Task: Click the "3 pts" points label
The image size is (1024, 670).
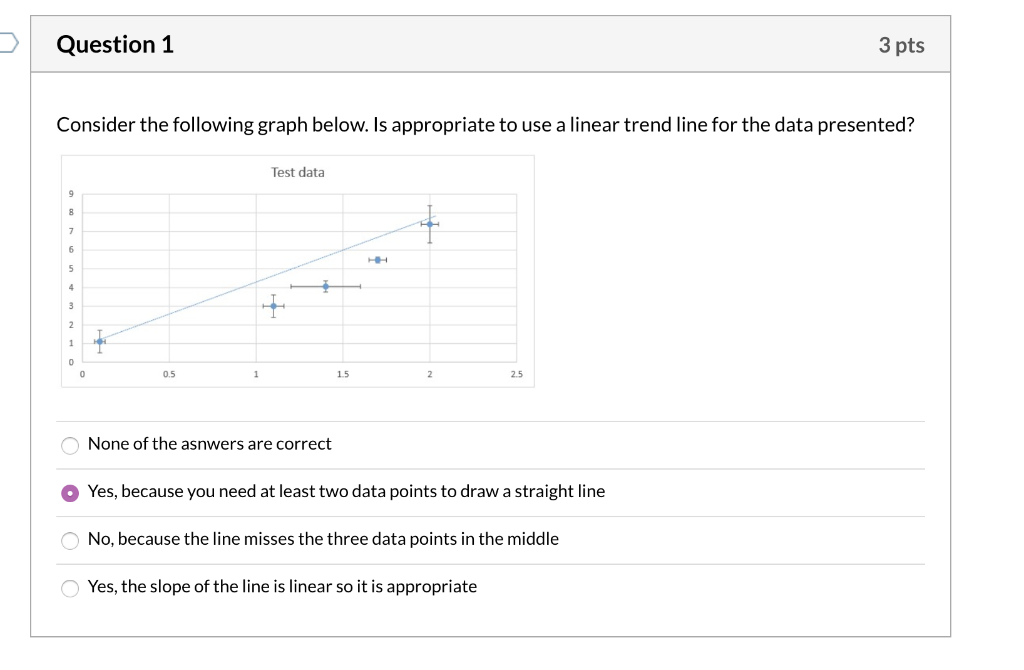Action: pyautogui.click(x=901, y=45)
